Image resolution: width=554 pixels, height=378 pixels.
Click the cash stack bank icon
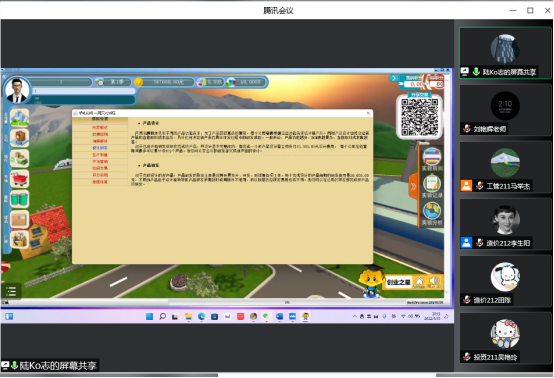(x=19, y=158)
